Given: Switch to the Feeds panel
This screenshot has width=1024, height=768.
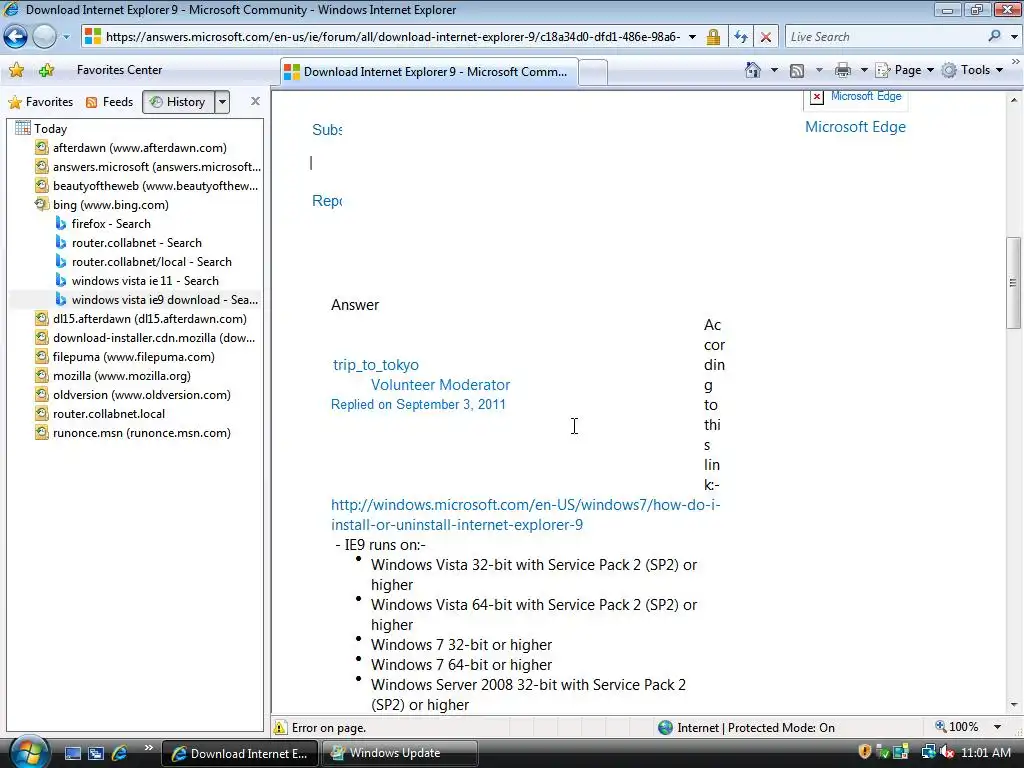Looking at the screenshot, I should 110,102.
